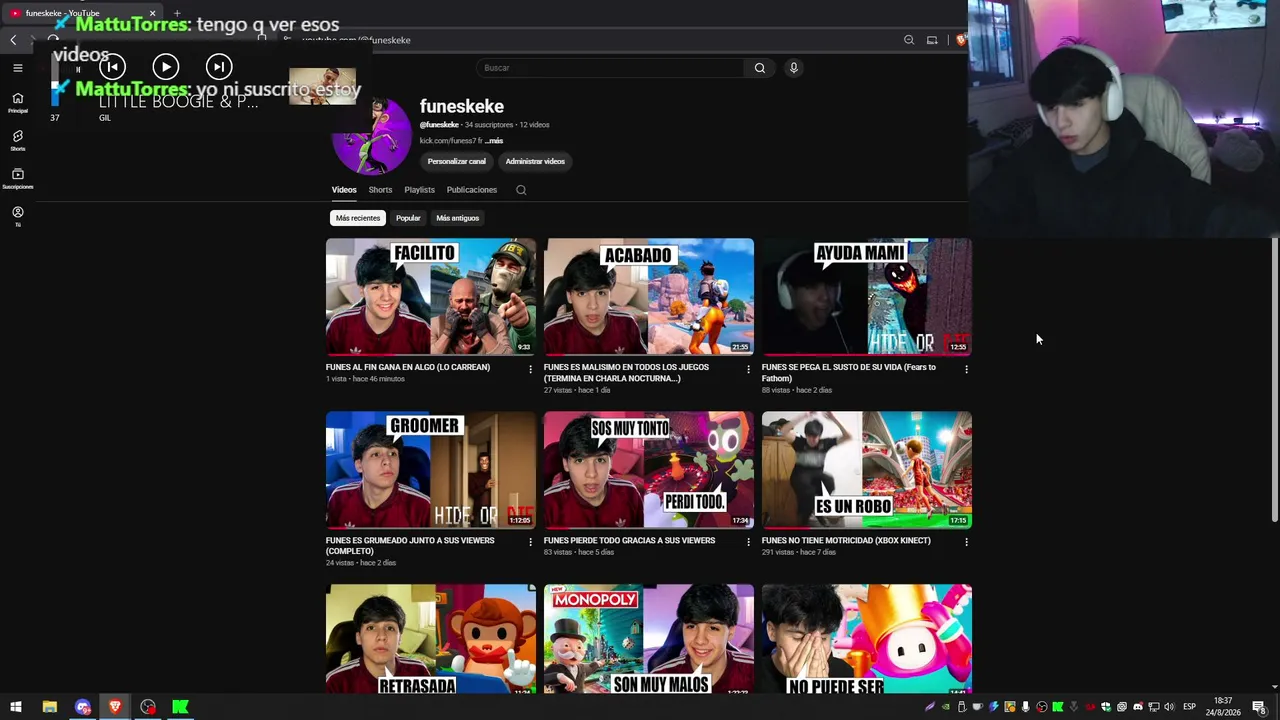Screen dimensions: 1280x720
Task: Open the Publicaciones channel tab
Action: coord(472,190)
